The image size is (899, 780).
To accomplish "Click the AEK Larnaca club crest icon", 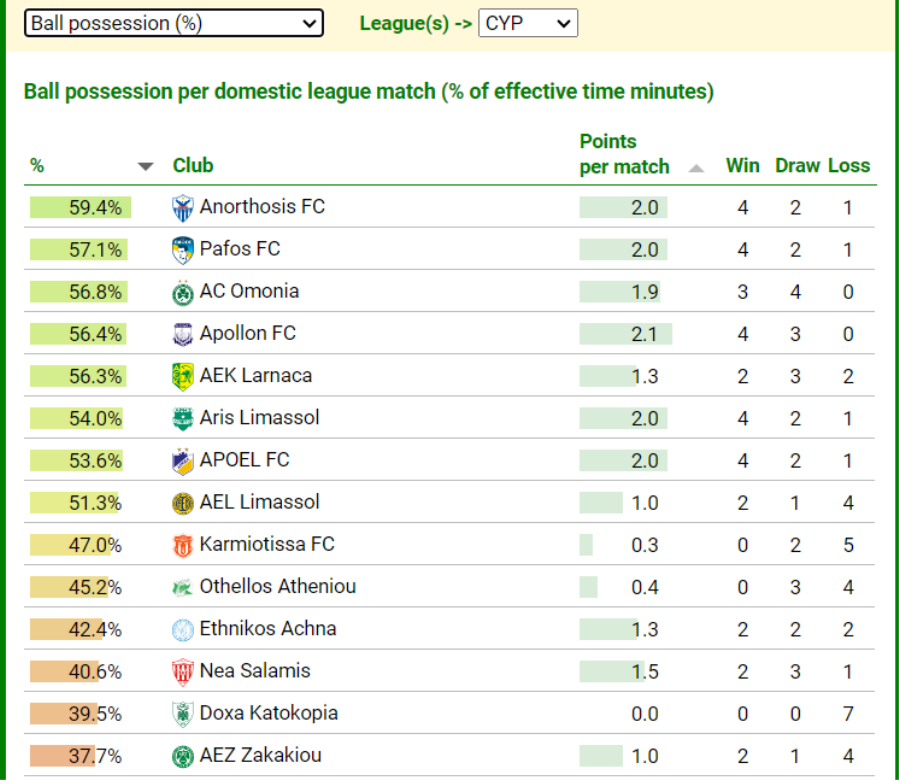I will (182, 376).
